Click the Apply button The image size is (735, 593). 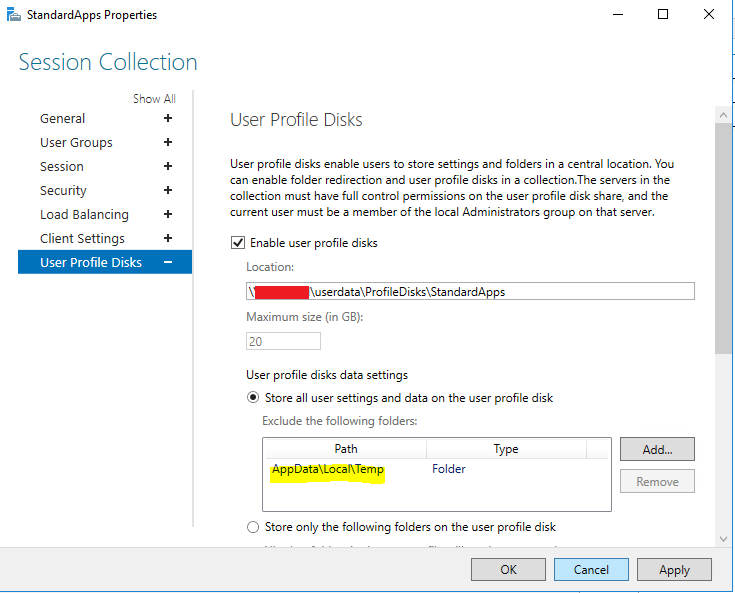pos(674,570)
